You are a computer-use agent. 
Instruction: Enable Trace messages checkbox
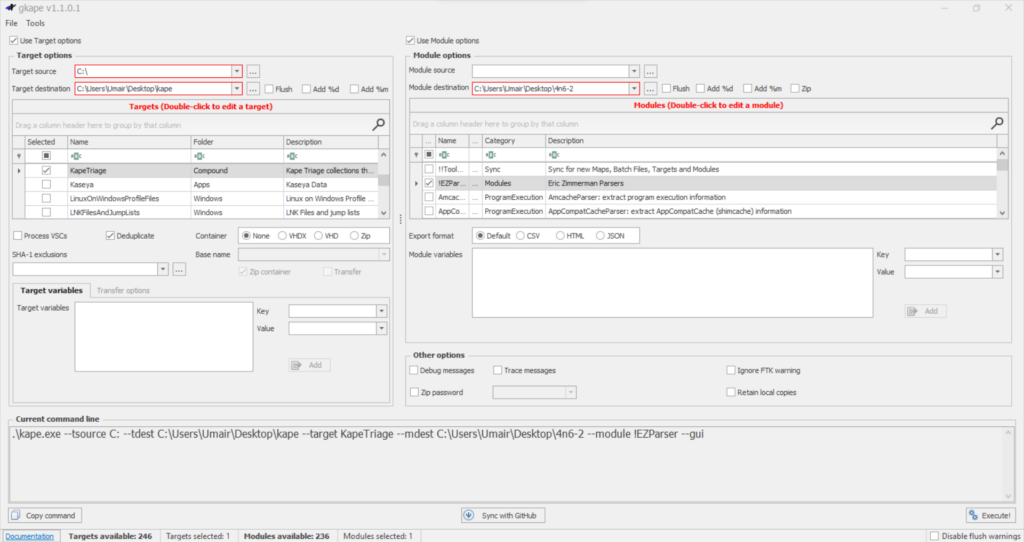(x=498, y=370)
